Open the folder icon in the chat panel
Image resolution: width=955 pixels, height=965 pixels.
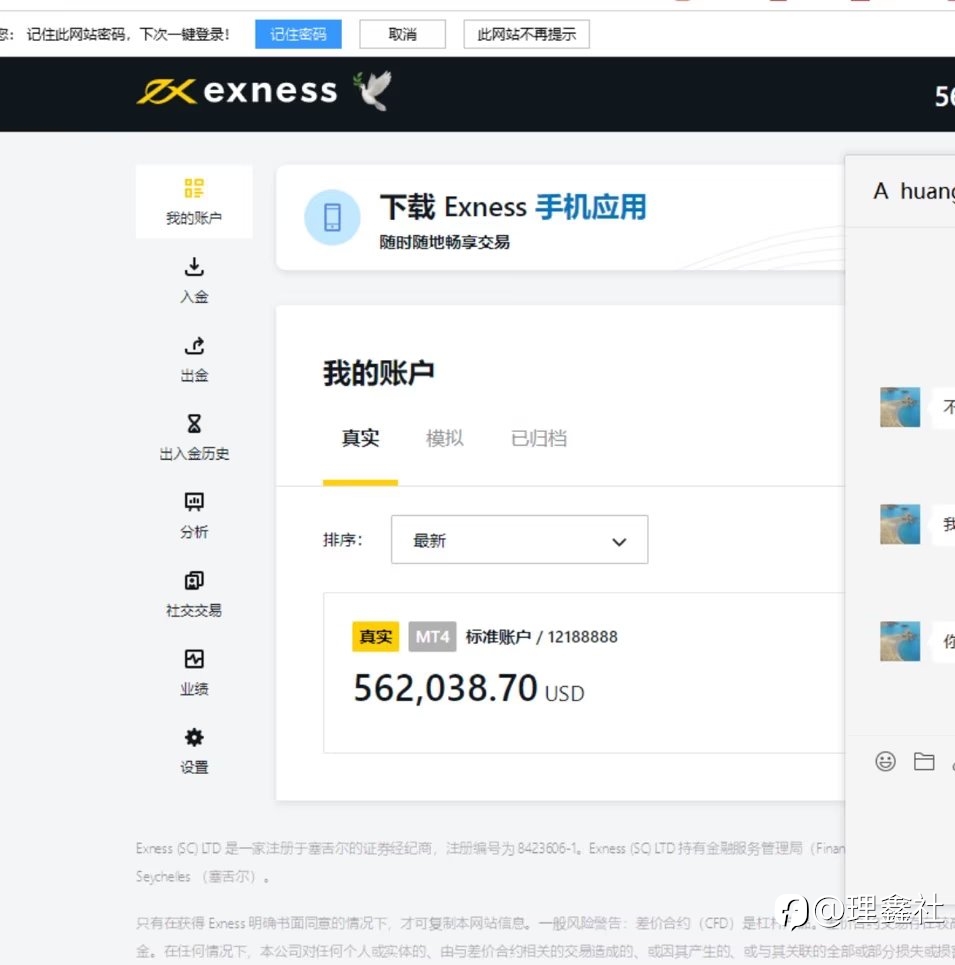(x=924, y=761)
